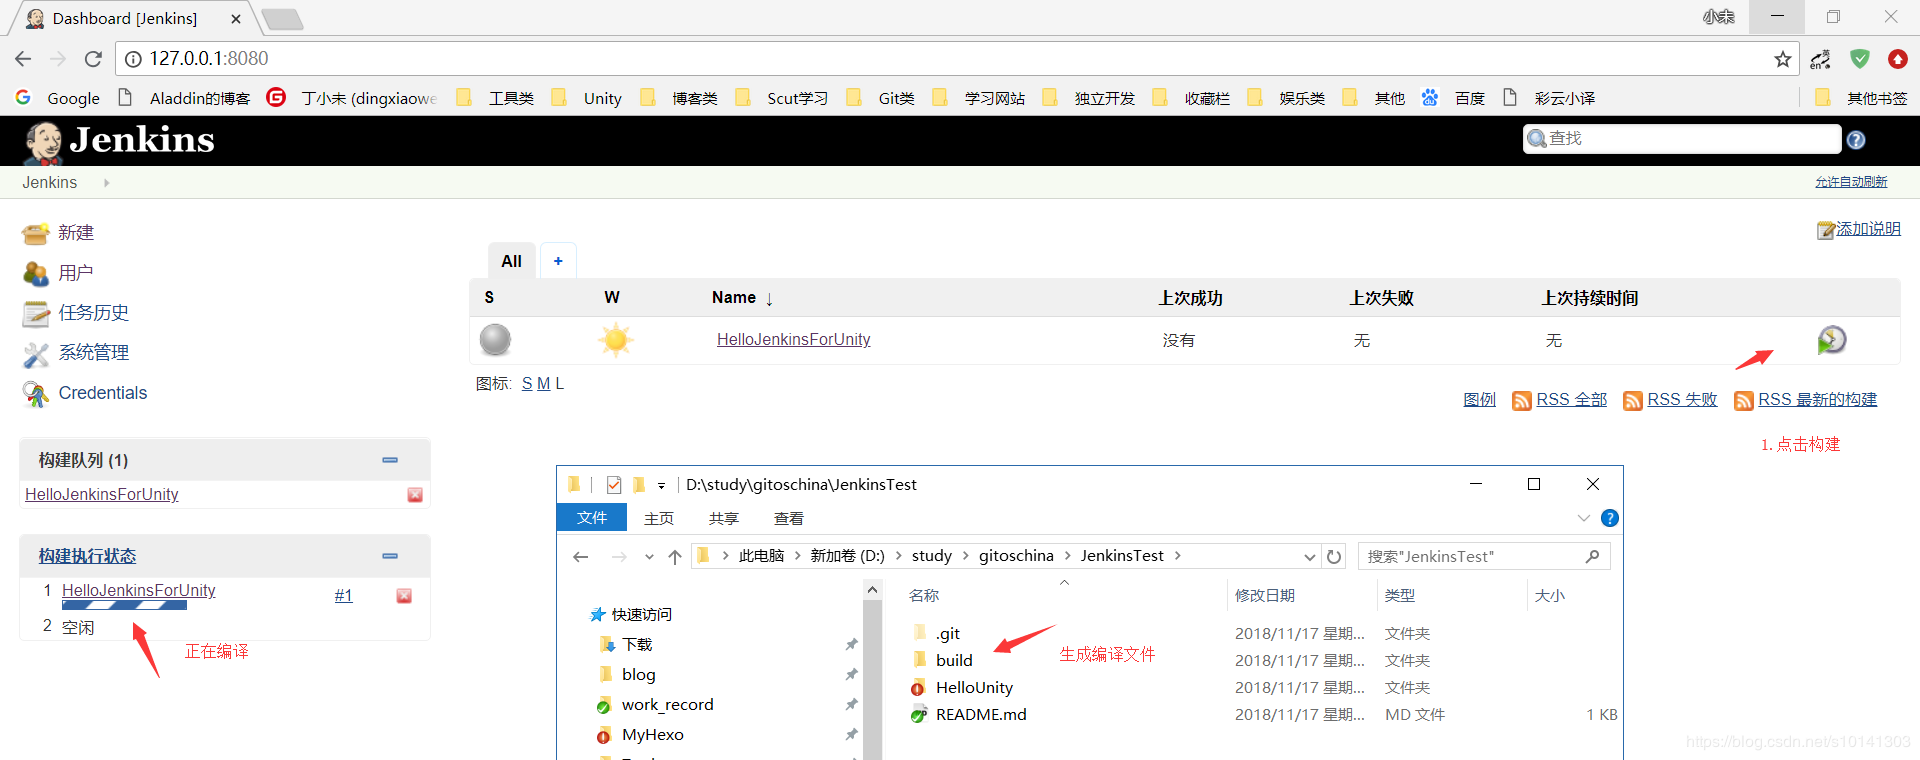This screenshot has height=760, width=1920.
Task: Click the sunny weather report icon
Action: (616, 340)
